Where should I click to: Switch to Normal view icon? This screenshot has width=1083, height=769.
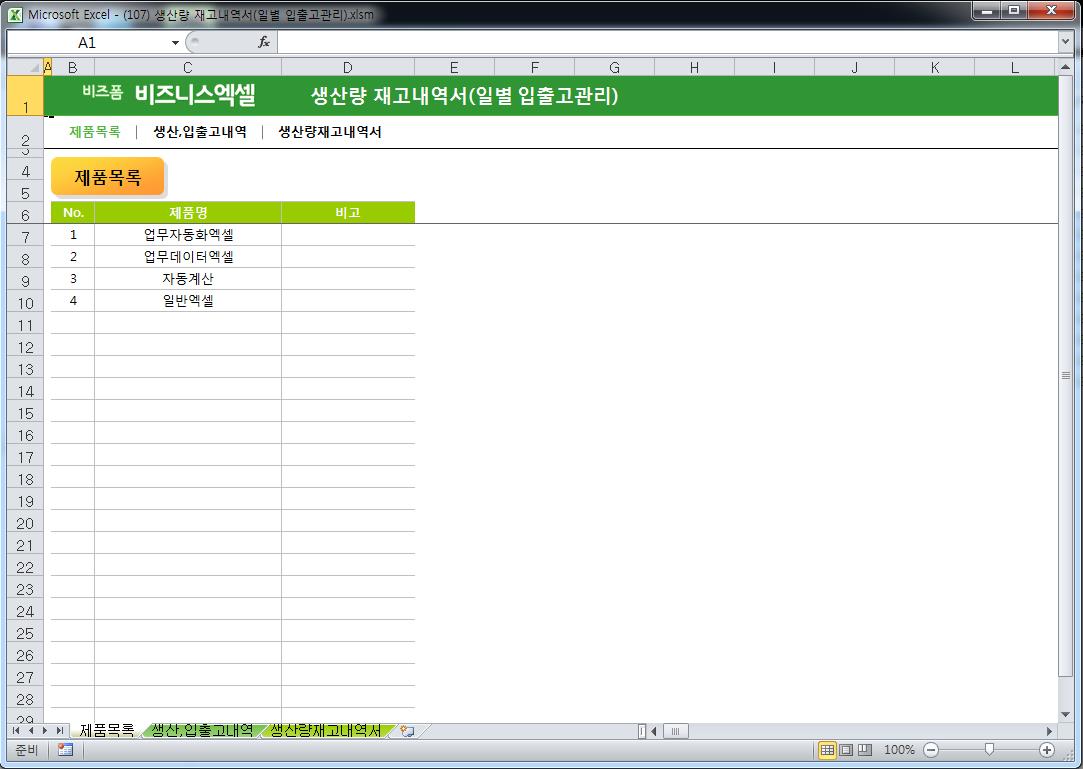827,750
